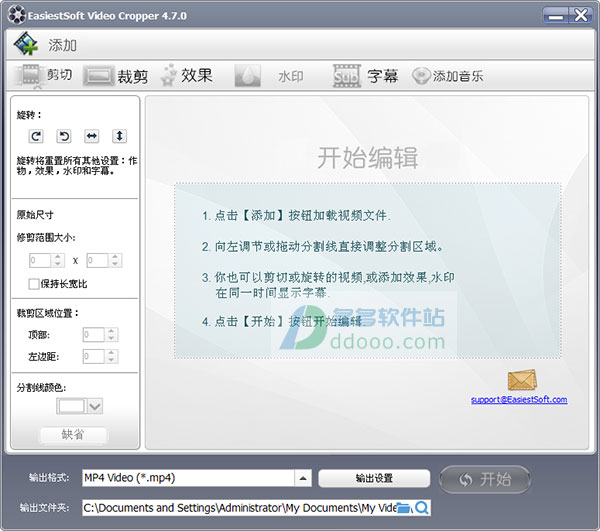600x531 pixels.
Task: Click the 开始编辑 heading text
Action: 367,158
